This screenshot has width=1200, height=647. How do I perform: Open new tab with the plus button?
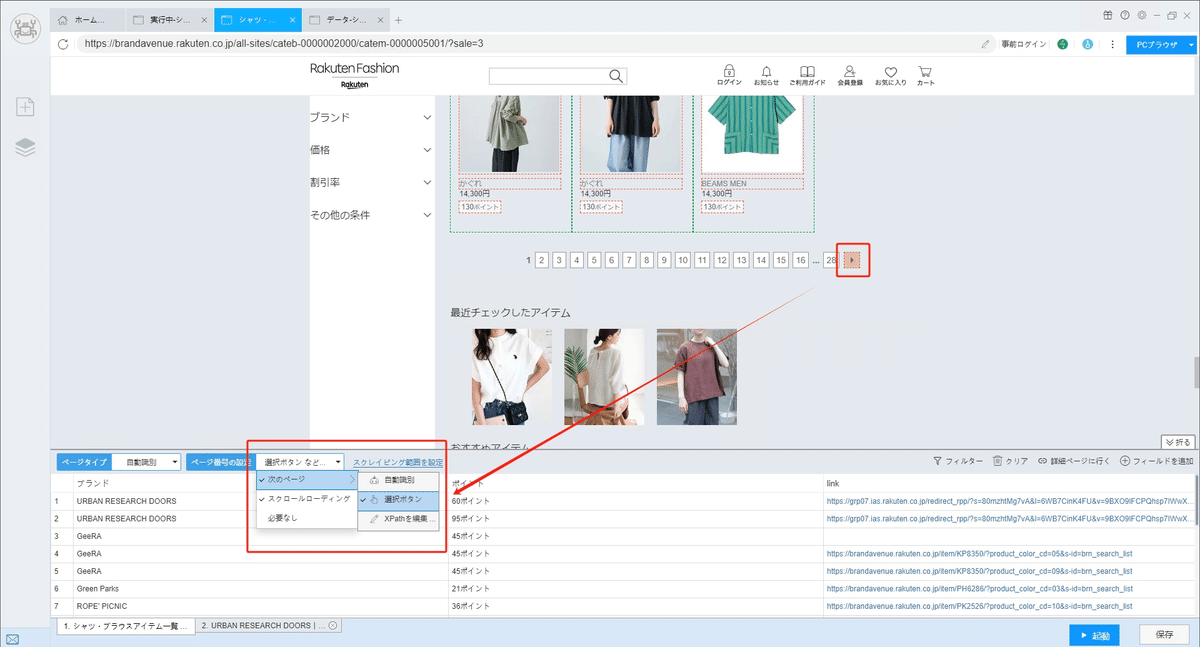coord(398,20)
